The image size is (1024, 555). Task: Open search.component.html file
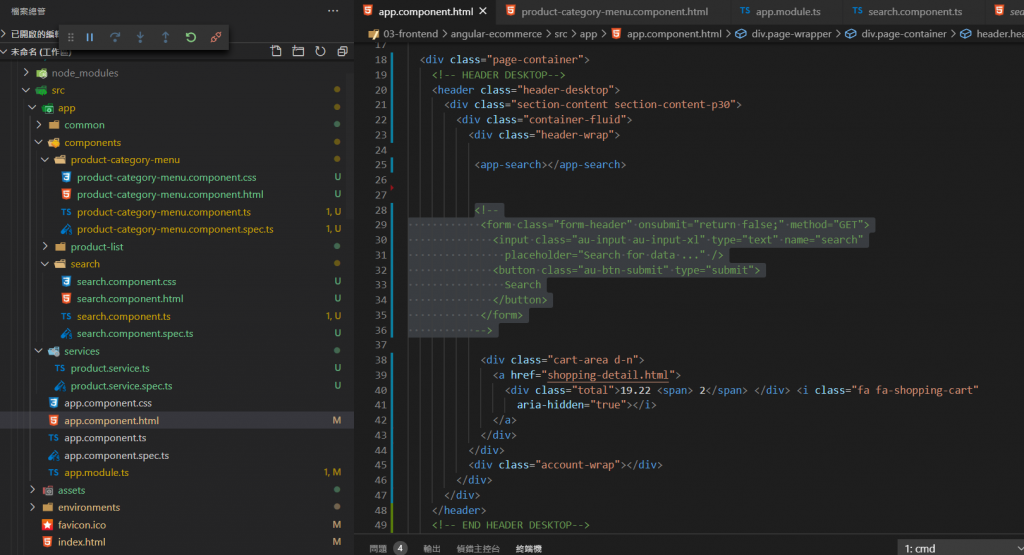coord(130,298)
